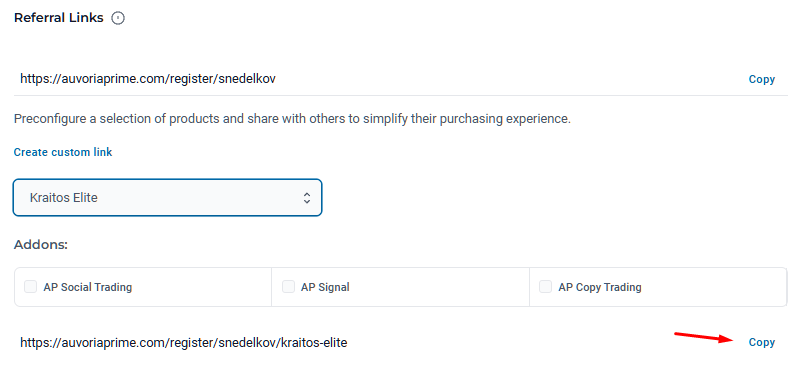Viewport: 804px width, 369px height.
Task: Enable the AP Signal addon checkbox
Action: point(288,286)
